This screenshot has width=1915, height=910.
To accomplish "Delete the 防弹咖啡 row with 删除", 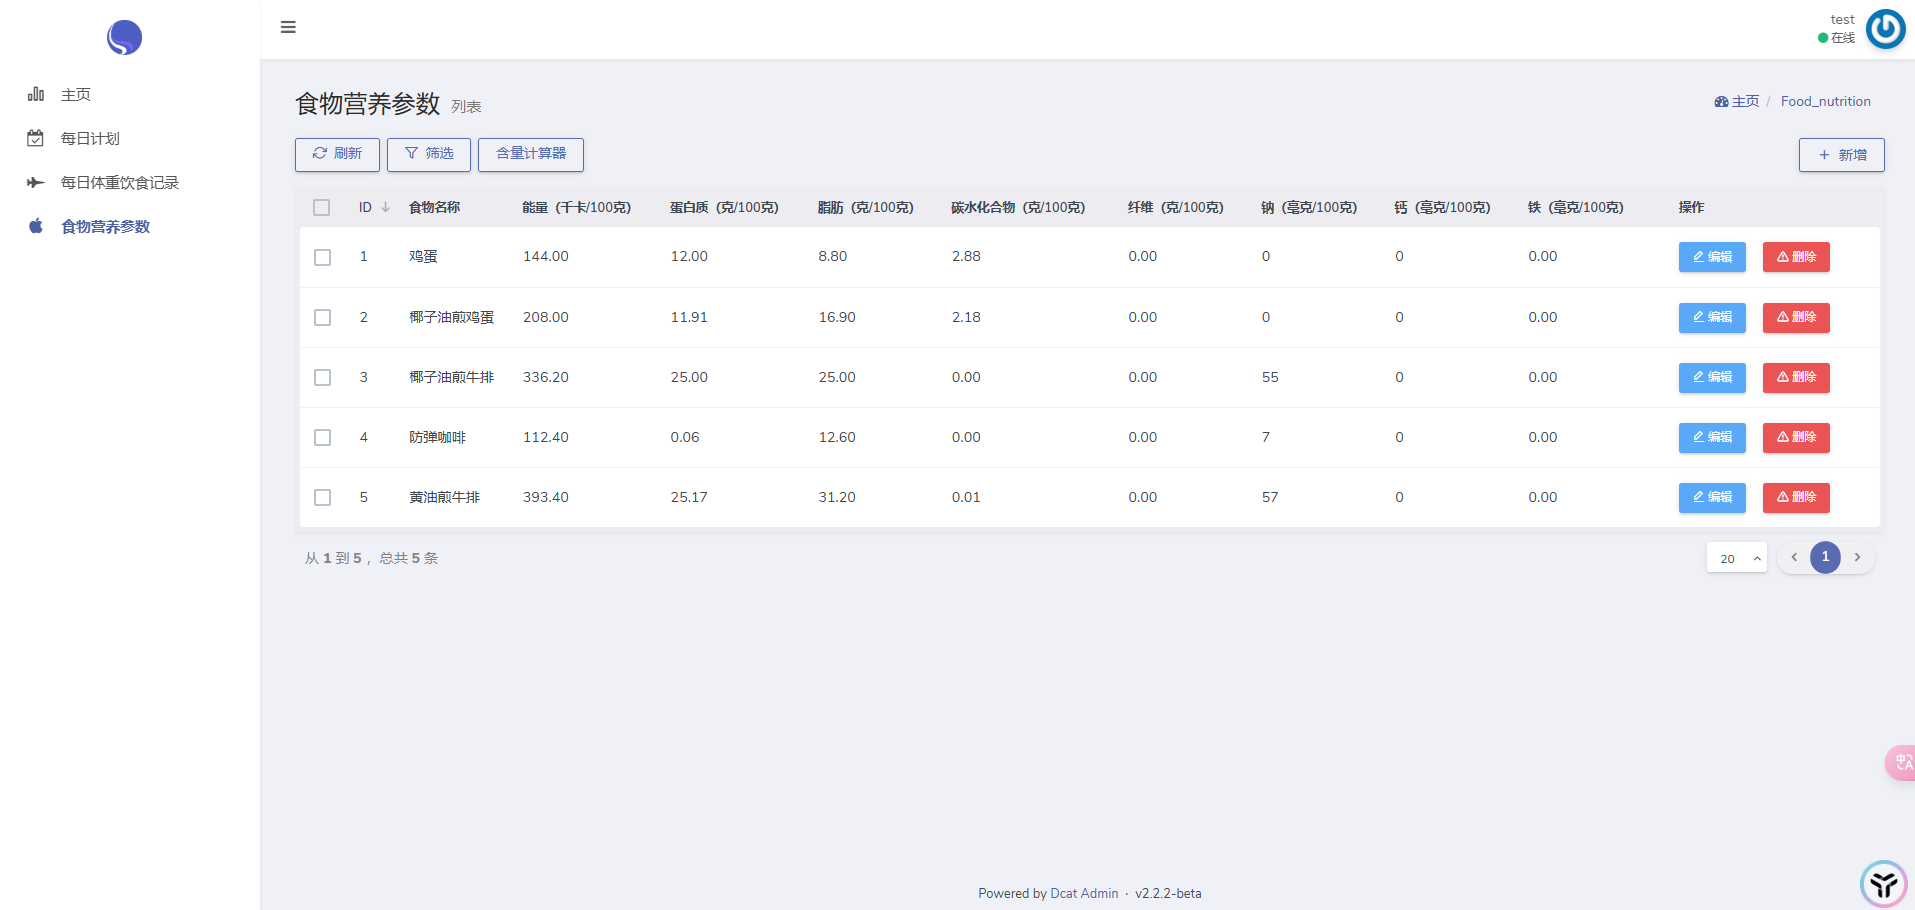I will 1796,437.
